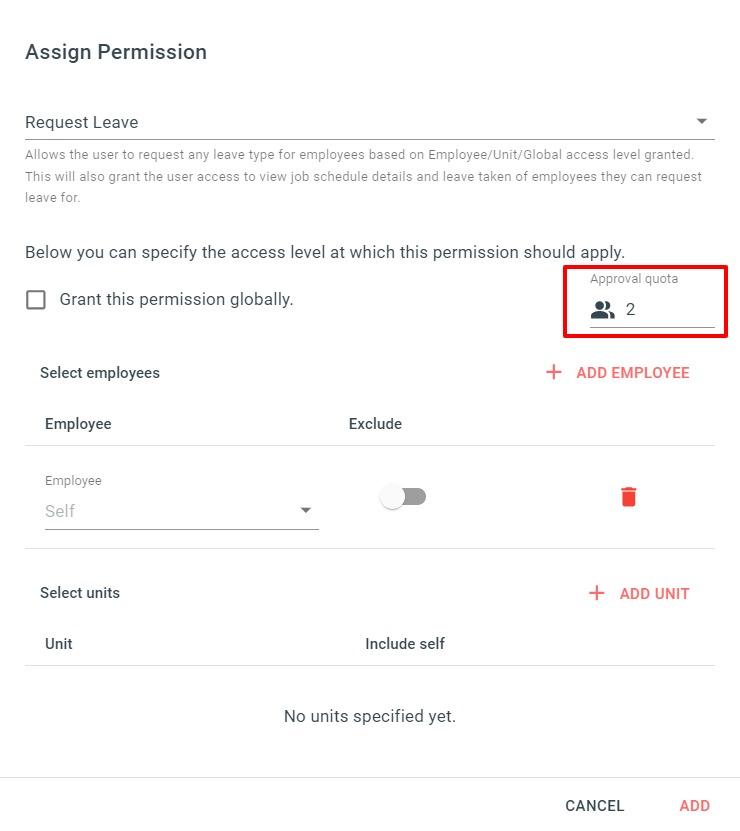Image resolution: width=740 pixels, height=831 pixels.
Task: Click the red trash delete icon
Action: pos(628,497)
